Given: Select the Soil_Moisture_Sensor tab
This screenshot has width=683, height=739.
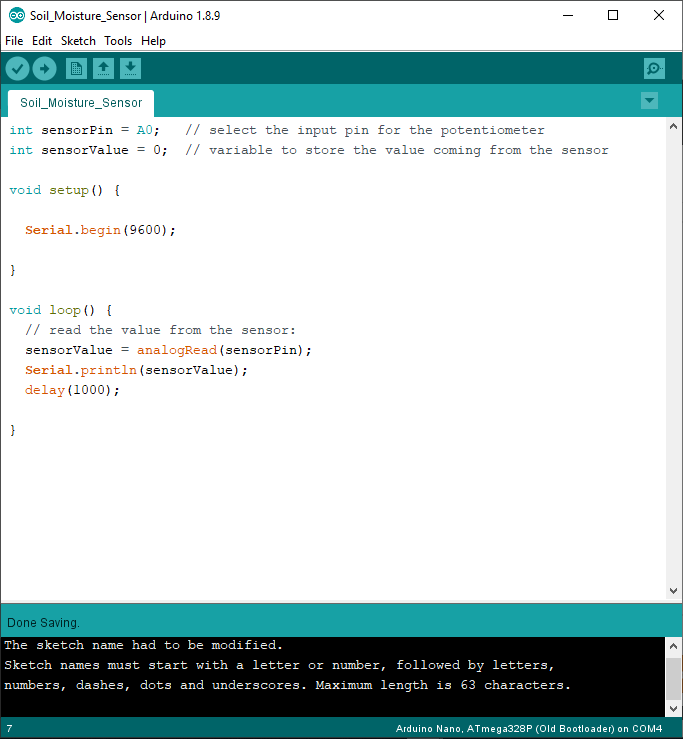Looking at the screenshot, I should click(x=81, y=103).
